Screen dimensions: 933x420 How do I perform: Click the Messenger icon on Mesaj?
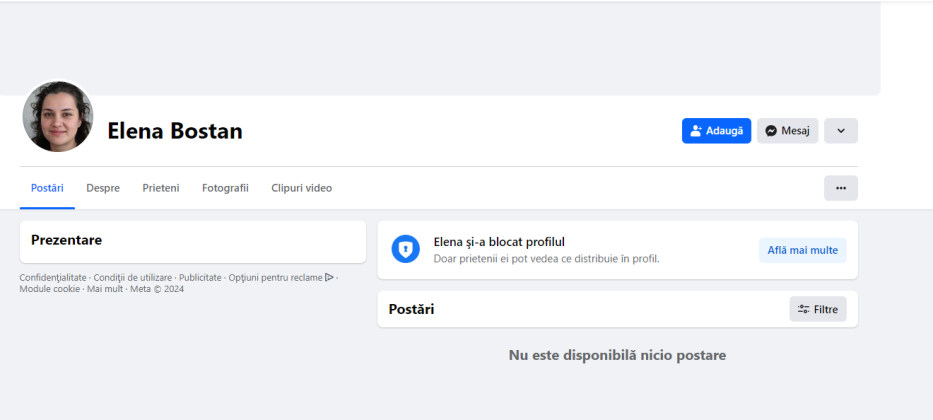[772, 131]
